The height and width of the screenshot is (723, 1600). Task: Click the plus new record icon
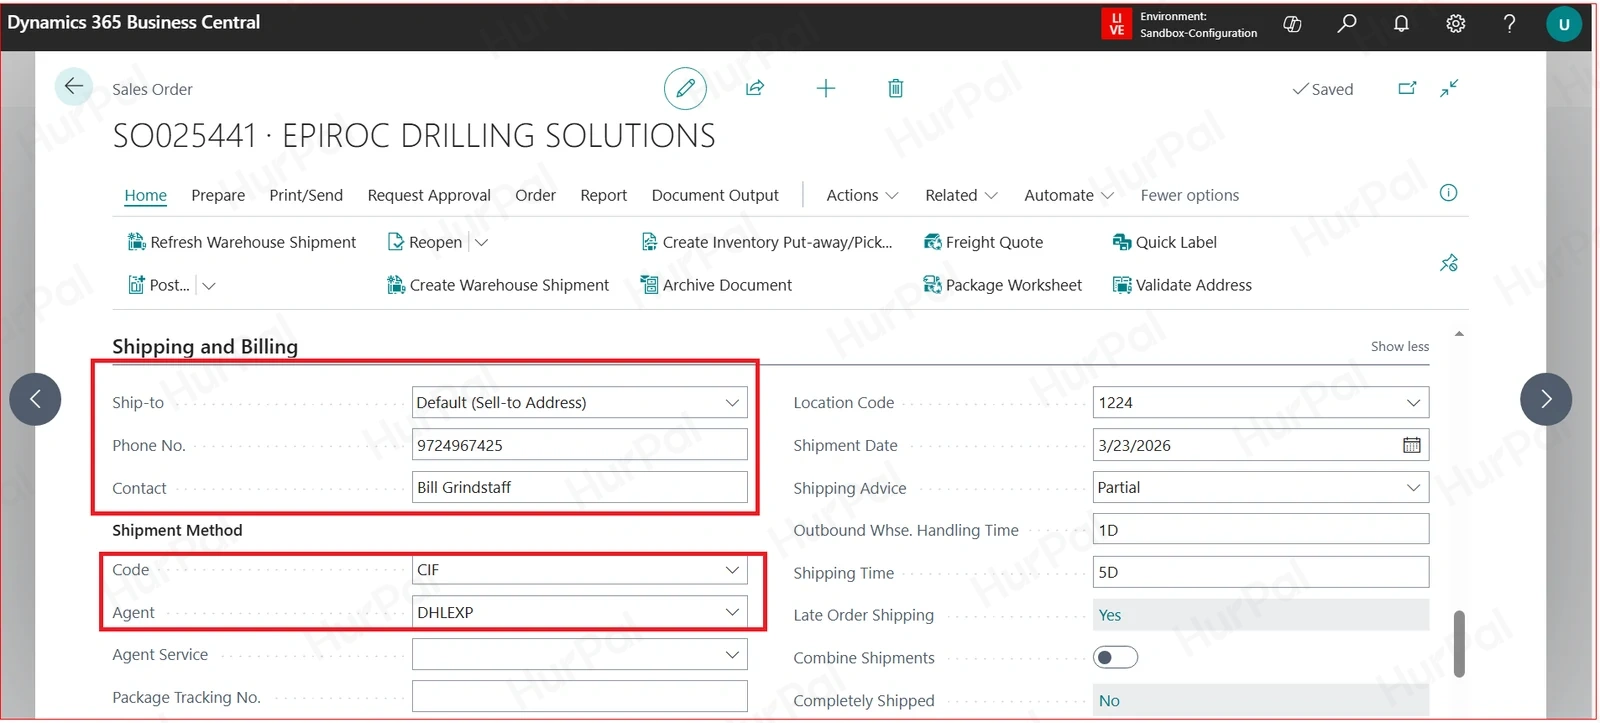point(826,88)
